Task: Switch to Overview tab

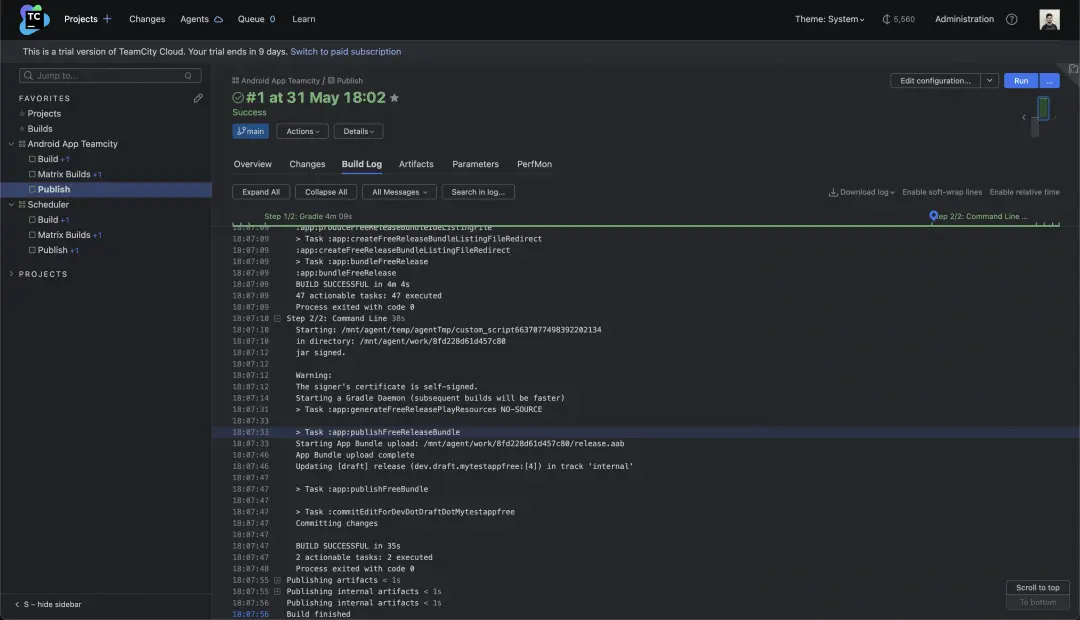Action: pyautogui.click(x=252, y=164)
